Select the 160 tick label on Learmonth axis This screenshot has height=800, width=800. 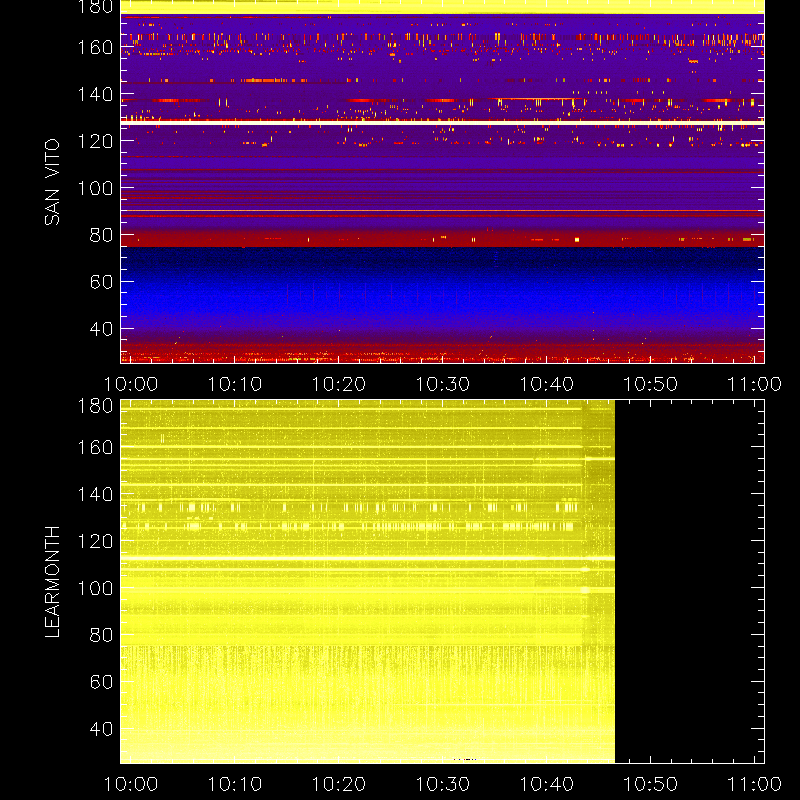click(x=95, y=447)
